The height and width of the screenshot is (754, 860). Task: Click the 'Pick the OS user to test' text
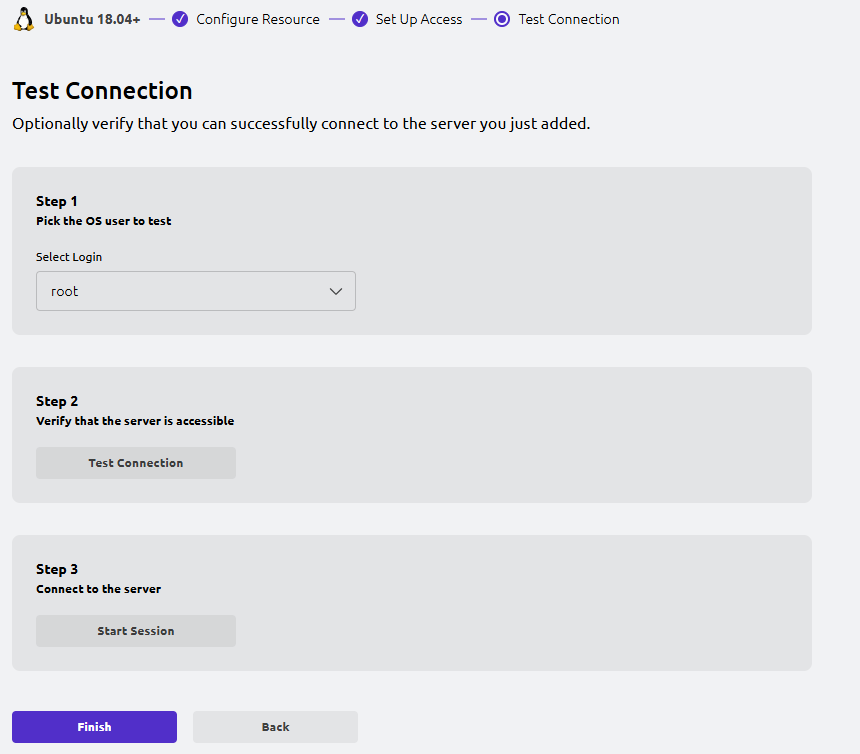(104, 221)
